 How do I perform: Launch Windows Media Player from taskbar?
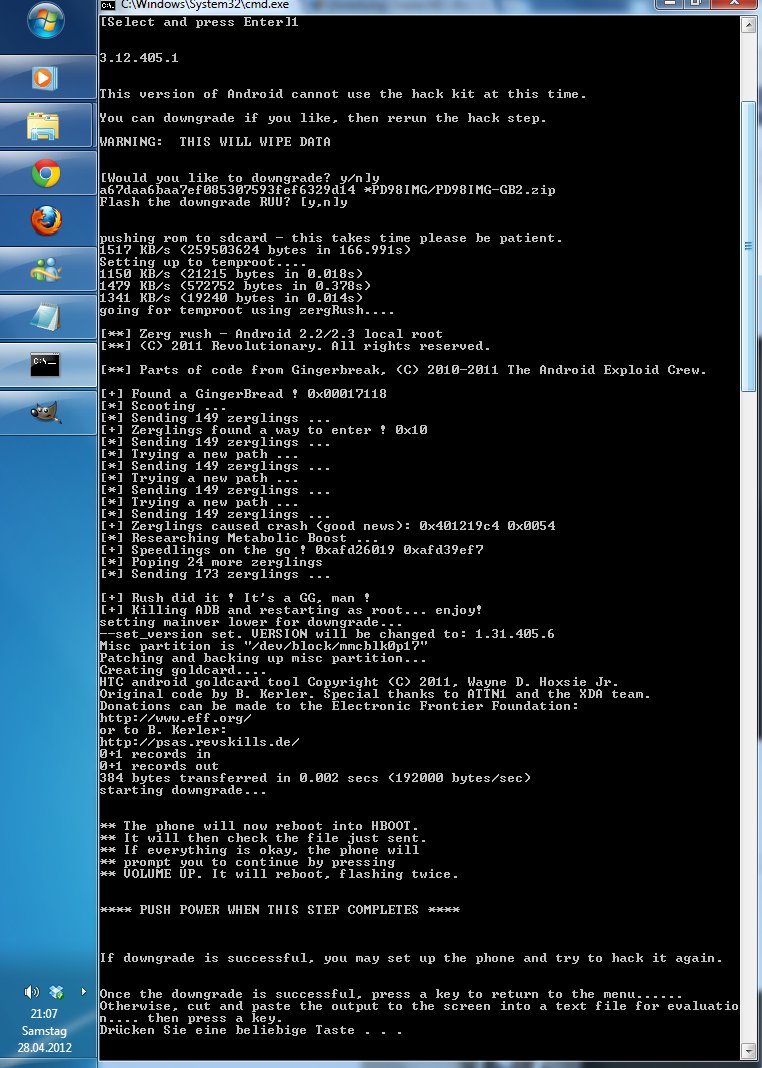point(45,78)
